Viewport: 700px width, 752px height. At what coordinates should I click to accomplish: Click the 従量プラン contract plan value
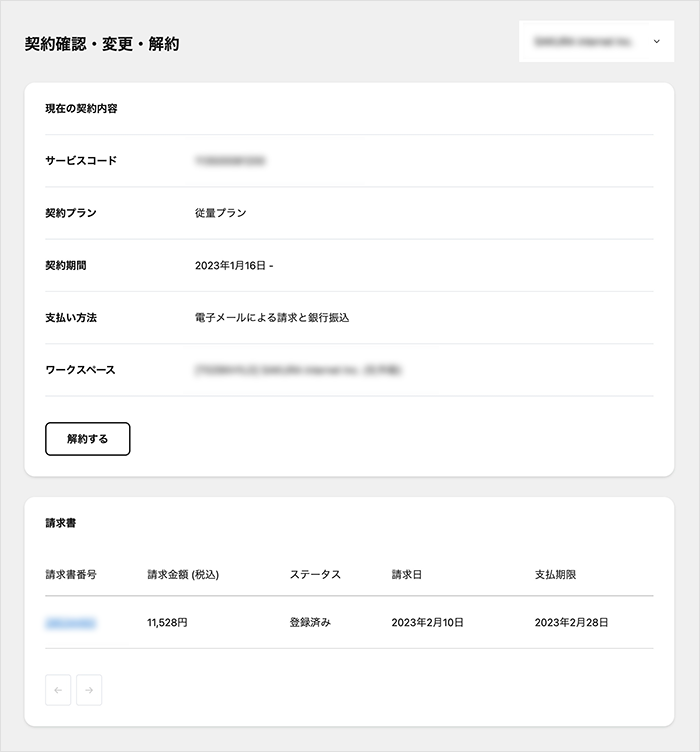(221, 213)
